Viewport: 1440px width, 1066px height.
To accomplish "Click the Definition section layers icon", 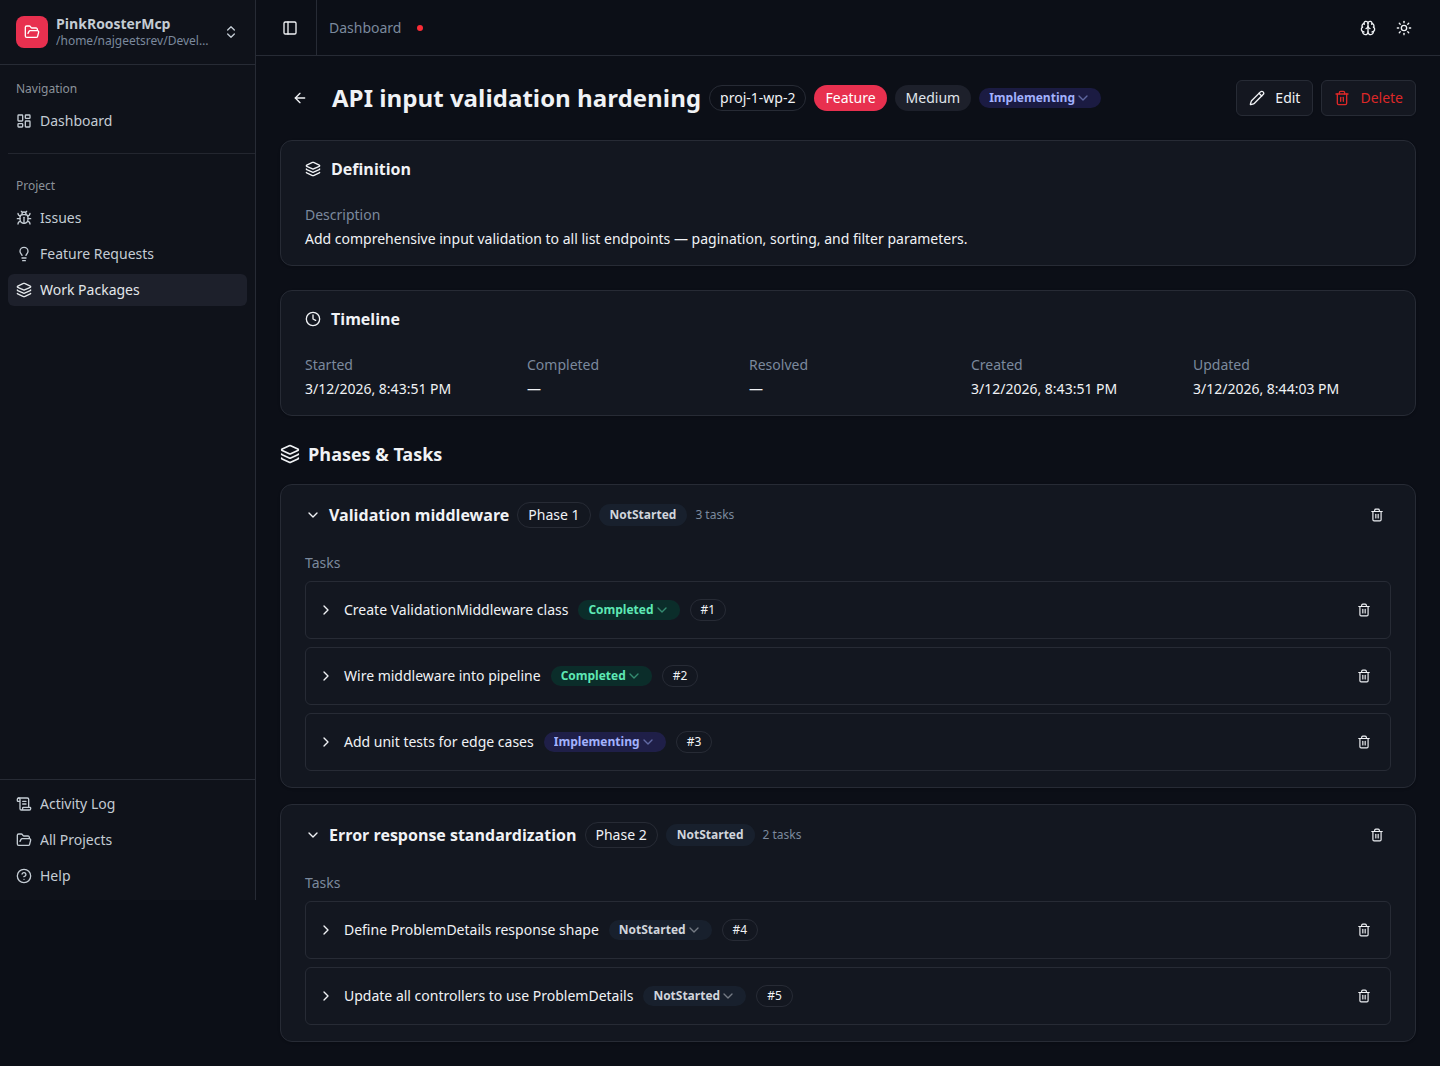I will click(x=313, y=169).
